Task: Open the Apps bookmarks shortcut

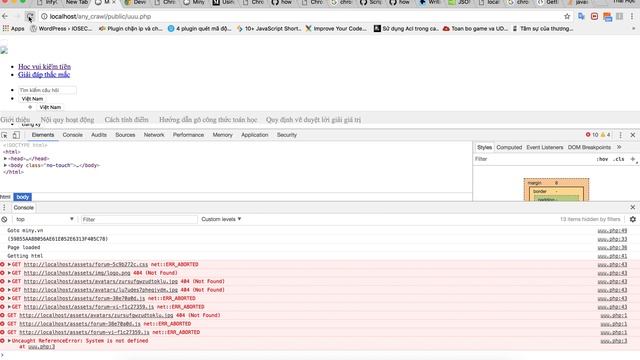Action: point(13,29)
